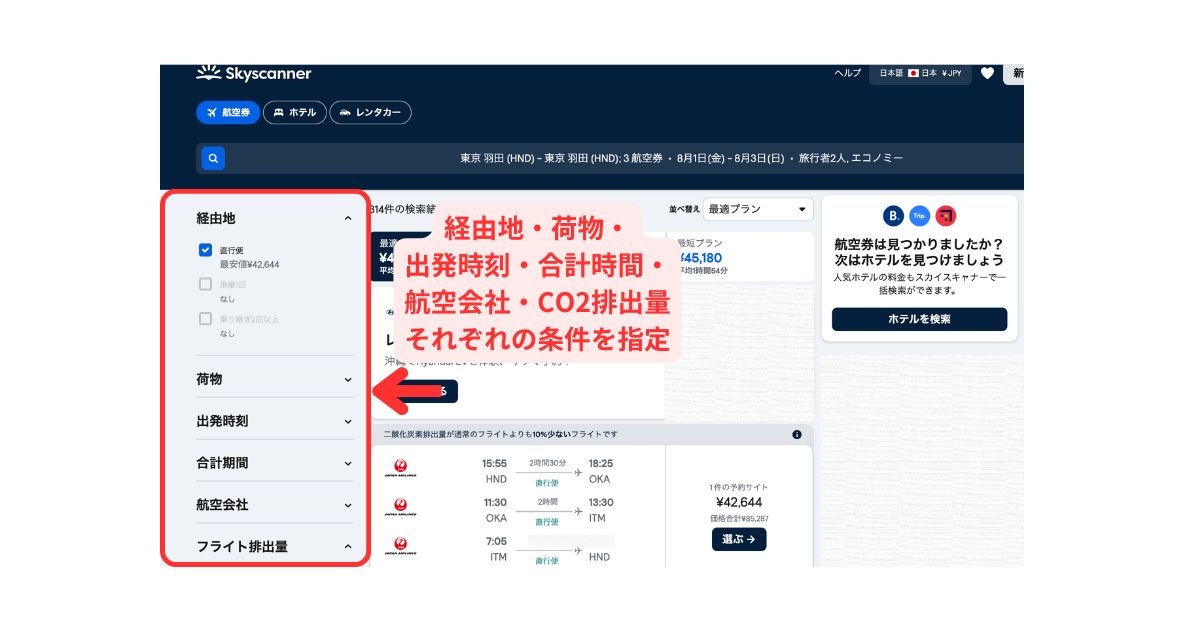Switch to the ホテル tab
The height and width of the screenshot is (630, 1200).
pos(294,113)
